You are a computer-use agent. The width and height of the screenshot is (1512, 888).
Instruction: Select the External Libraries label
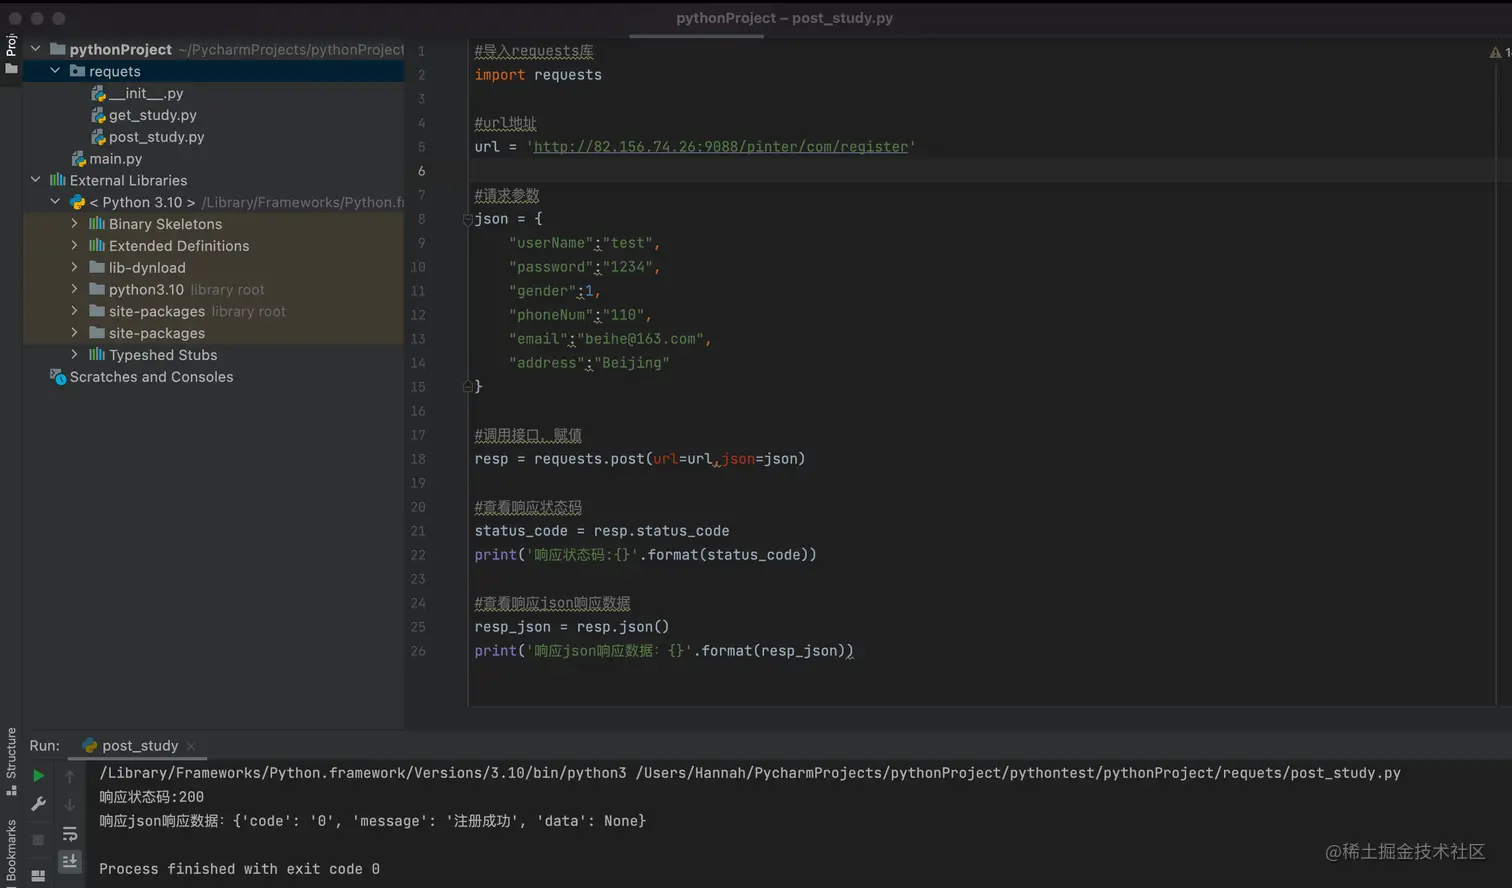tap(128, 180)
